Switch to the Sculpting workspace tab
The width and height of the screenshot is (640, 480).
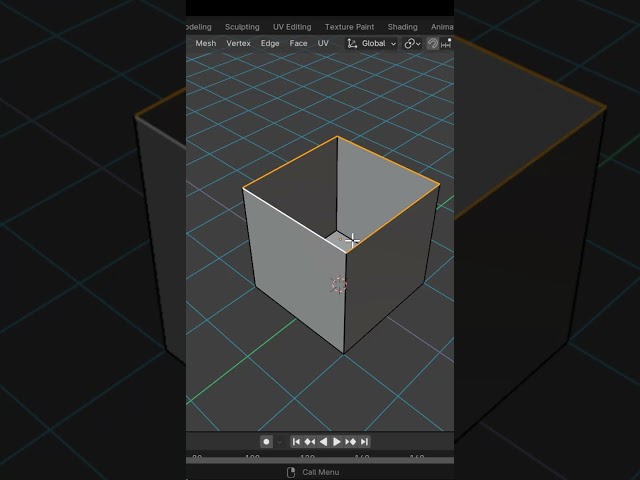(242, 27)
